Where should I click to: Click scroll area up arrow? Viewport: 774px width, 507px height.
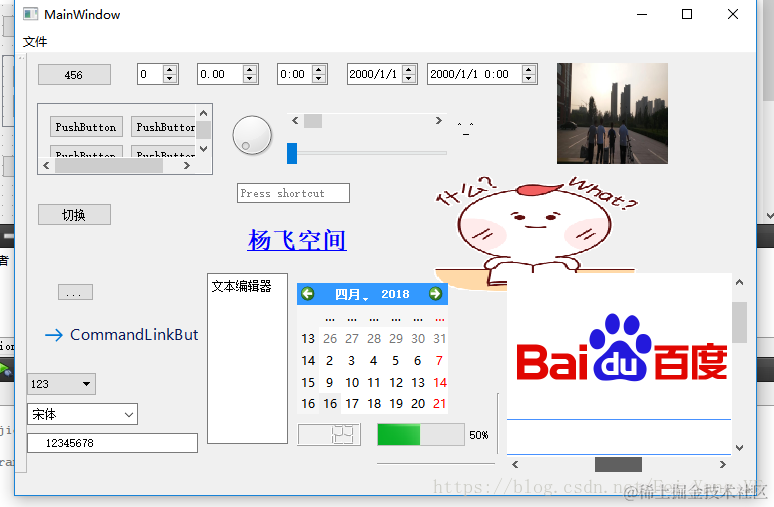[203, 113]
